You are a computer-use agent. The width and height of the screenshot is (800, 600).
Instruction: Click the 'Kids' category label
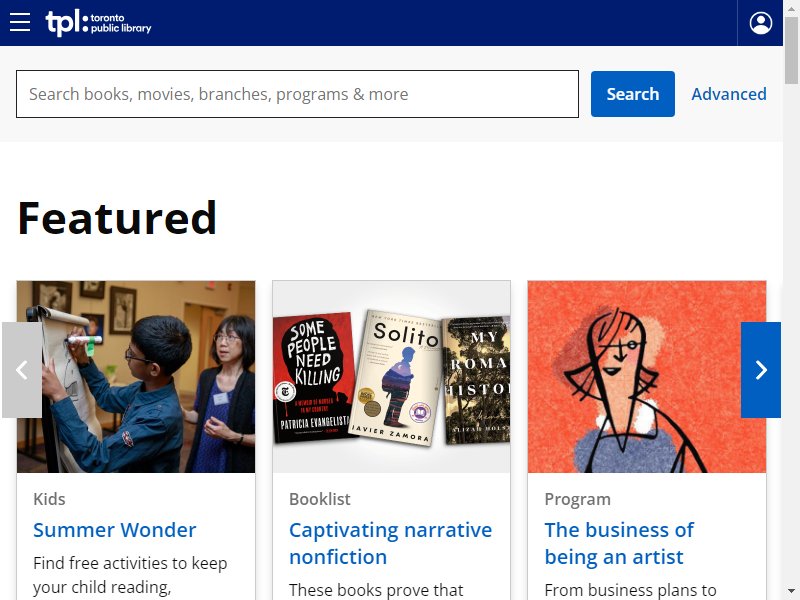coord(49,499)
